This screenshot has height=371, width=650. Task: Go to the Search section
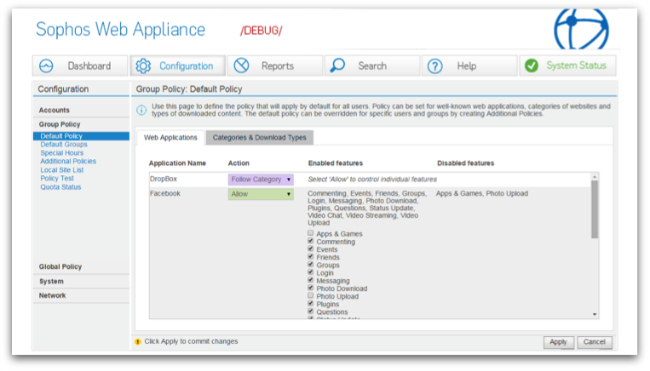pyautogui.click(x=372, y=66)
